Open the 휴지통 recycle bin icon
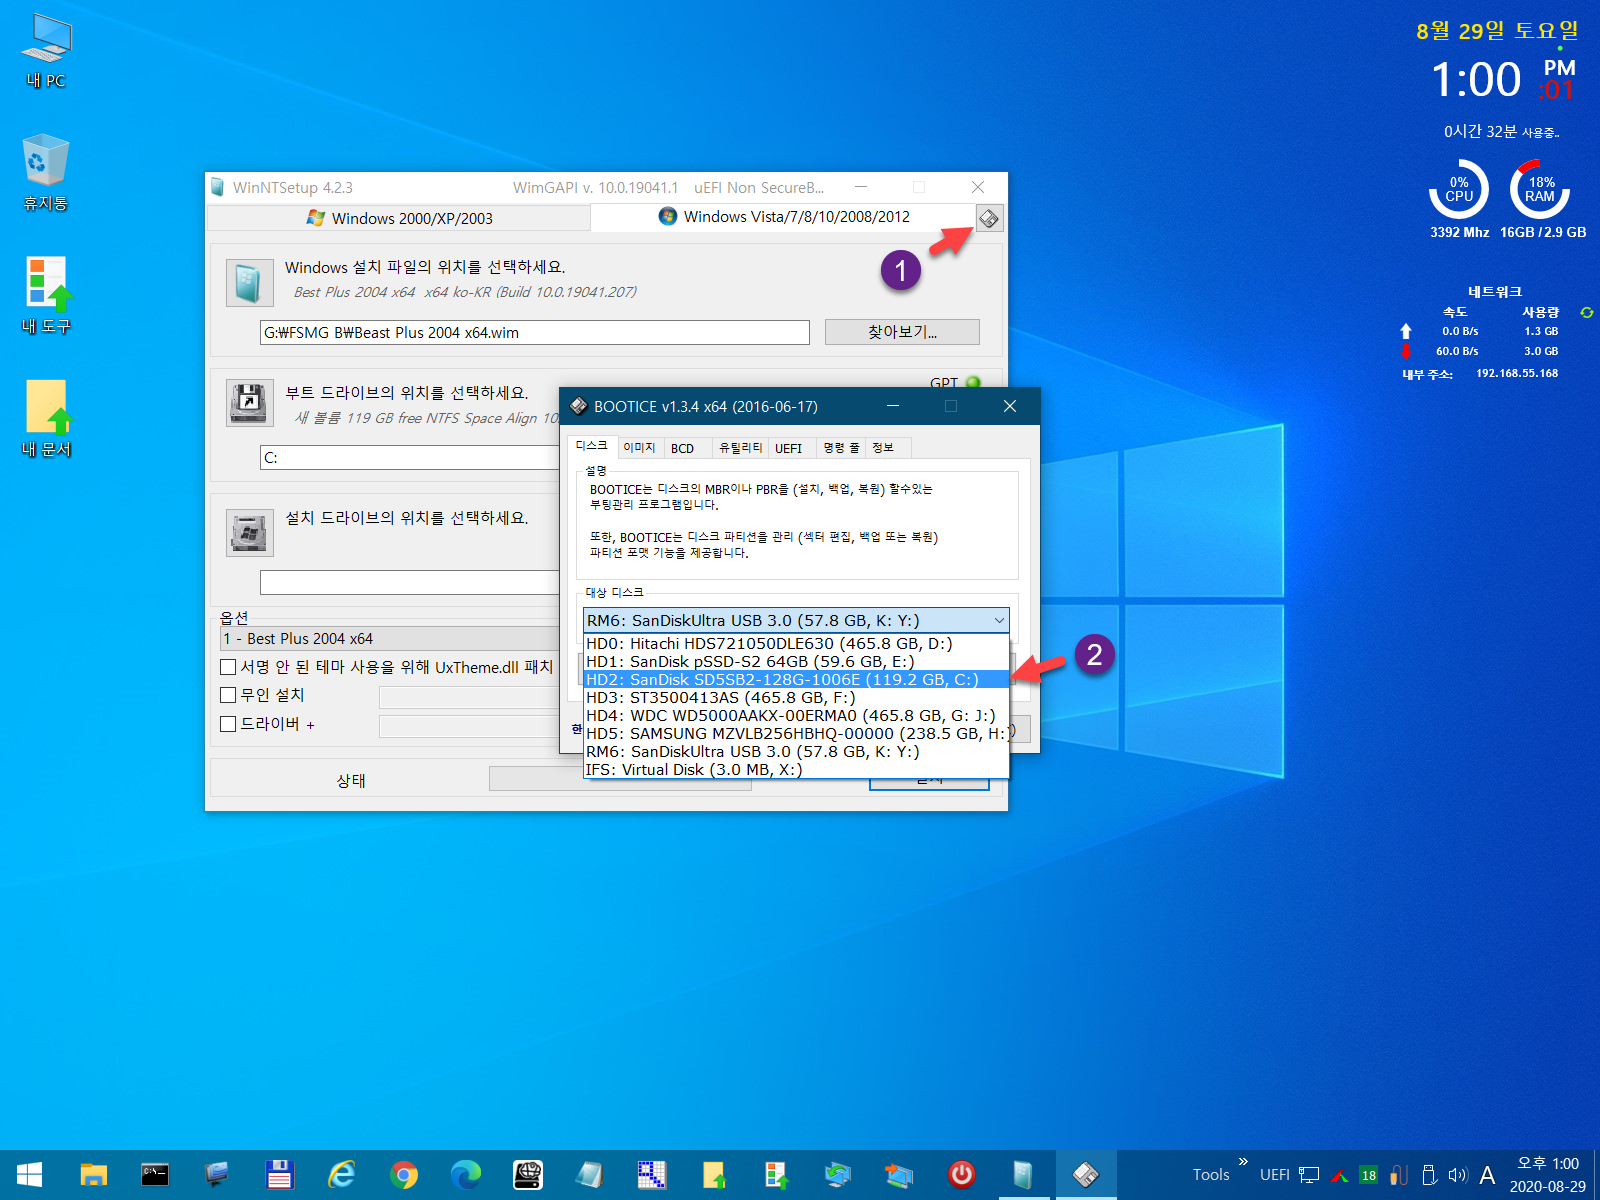Screen dimensions: 1600x1200 tap(46, 174)
